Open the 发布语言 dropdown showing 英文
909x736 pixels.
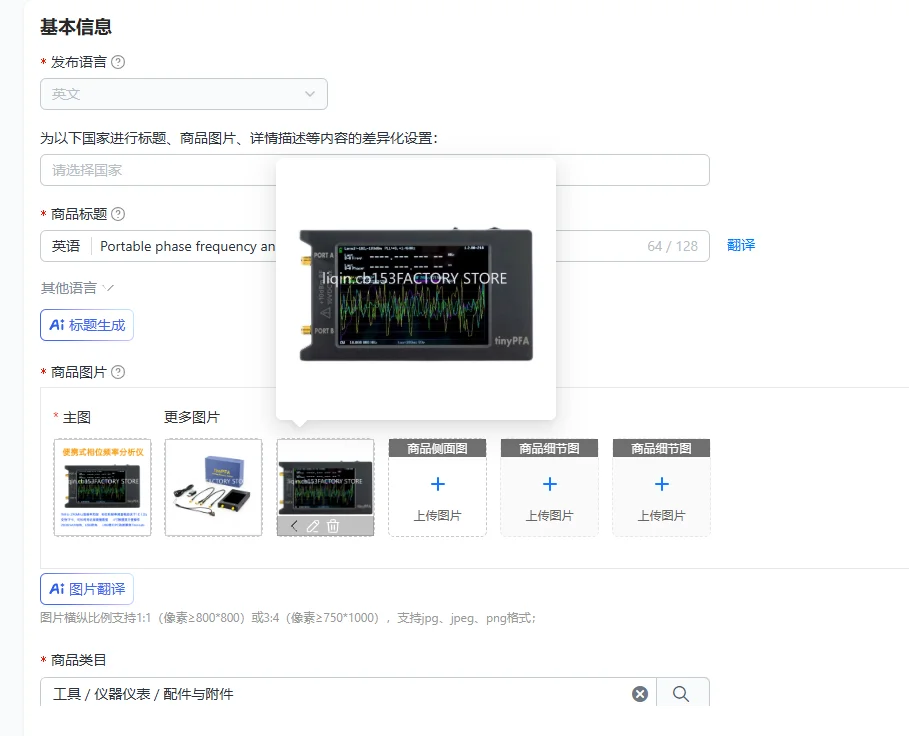[184, 94]
